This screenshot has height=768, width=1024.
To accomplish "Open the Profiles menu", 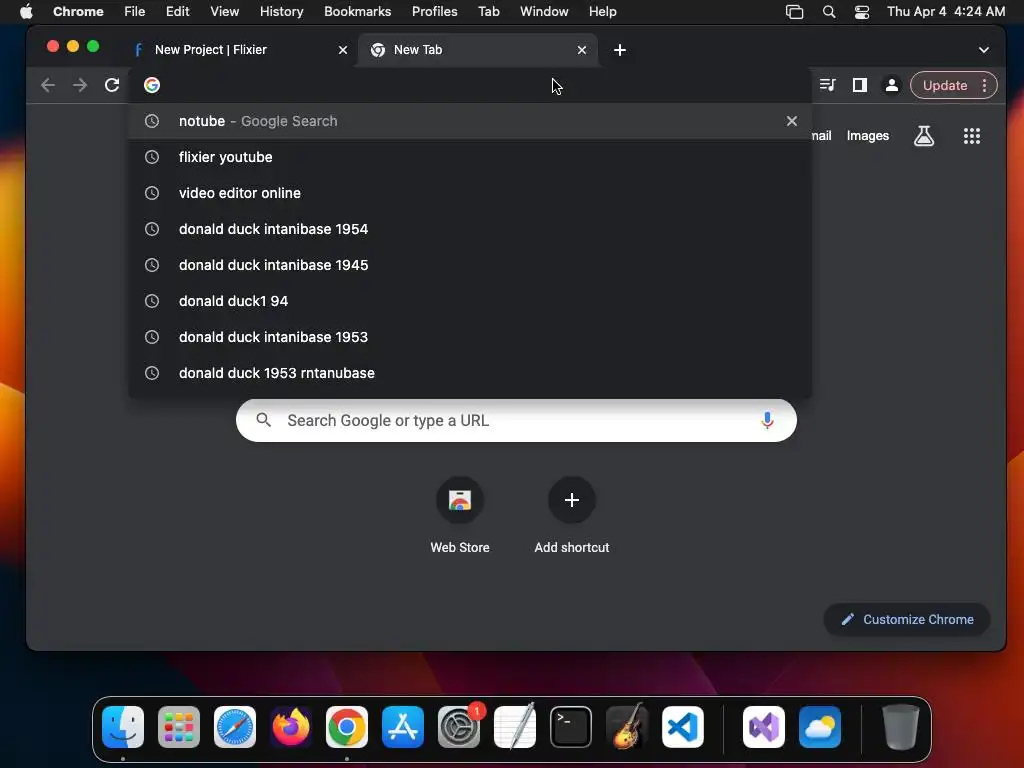I will click(434, 11).
